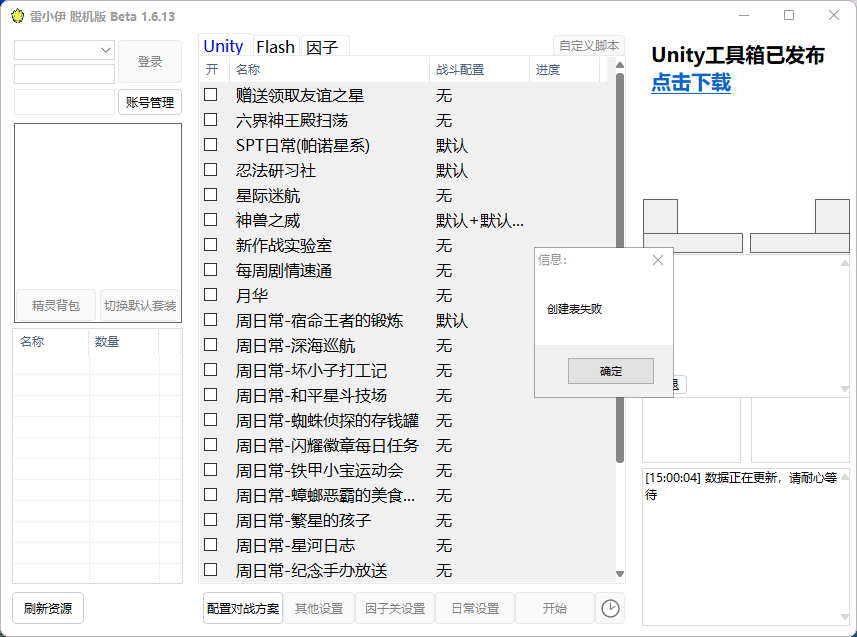Viewport: 857px width, 637px height.
Task: Check the 忍法研习社 task
Action: tap(208, 170)
